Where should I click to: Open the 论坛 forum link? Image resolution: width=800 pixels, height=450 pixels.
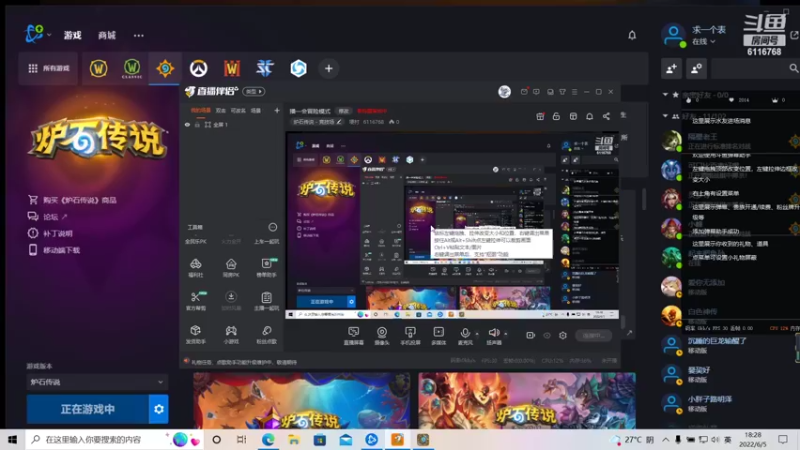(47, 217)
